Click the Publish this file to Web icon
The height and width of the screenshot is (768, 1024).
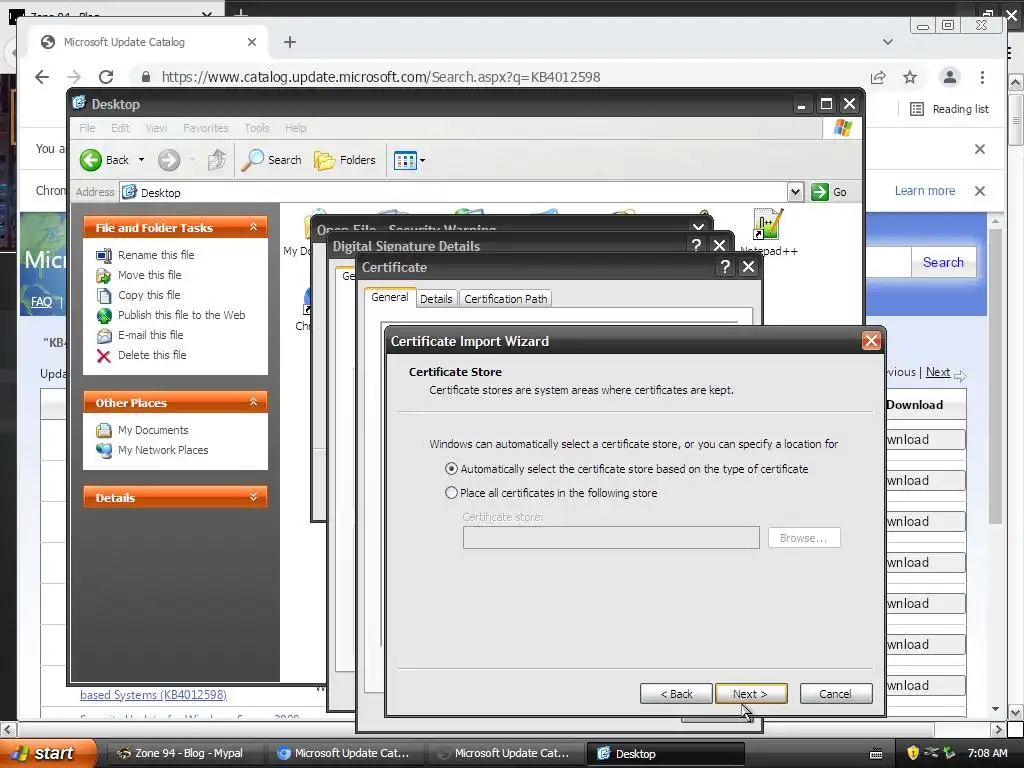[x=104, y=315]
